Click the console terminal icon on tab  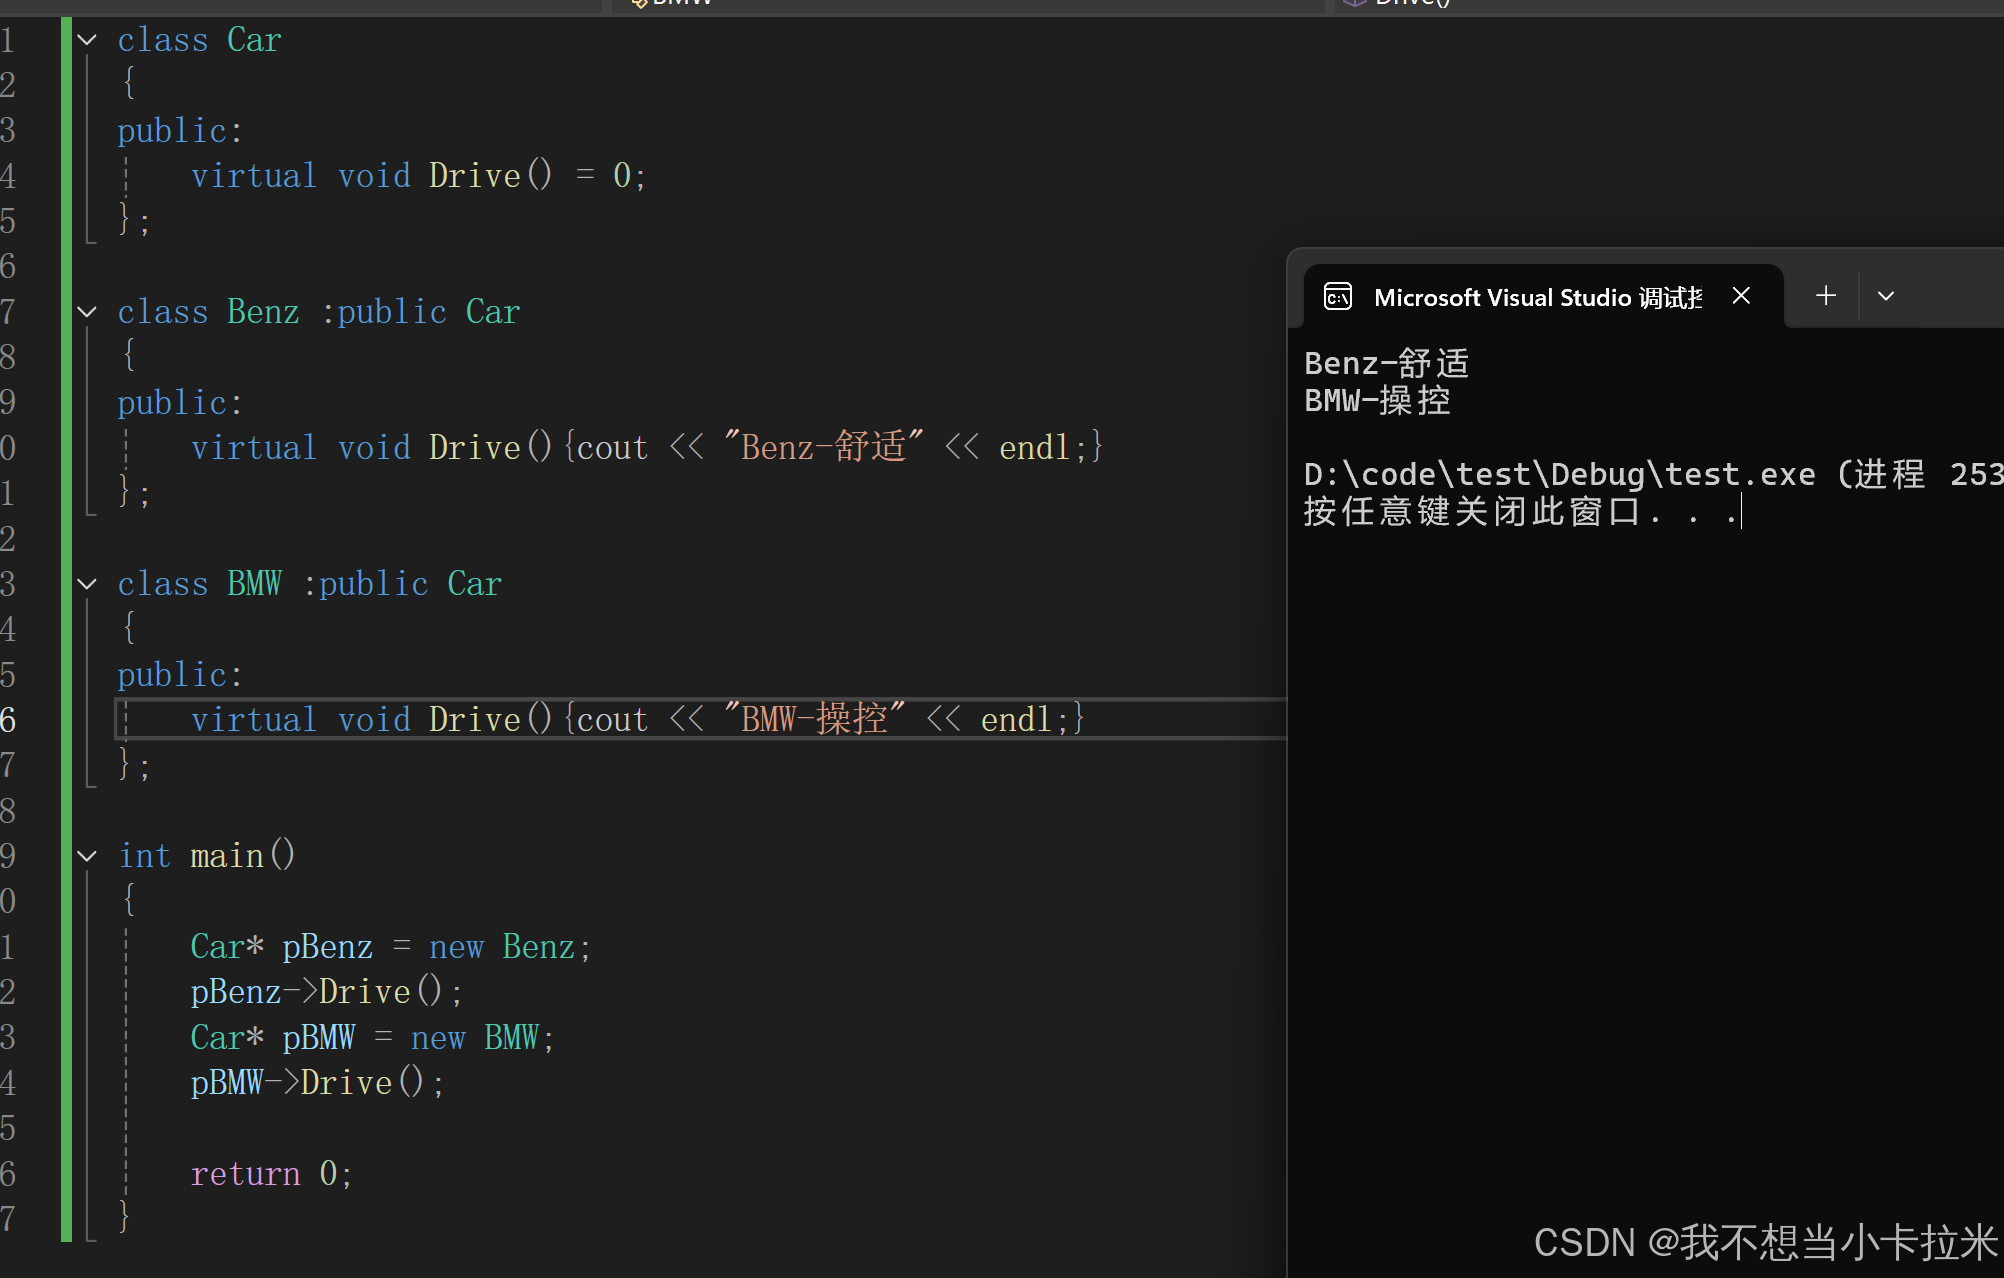1338,297
